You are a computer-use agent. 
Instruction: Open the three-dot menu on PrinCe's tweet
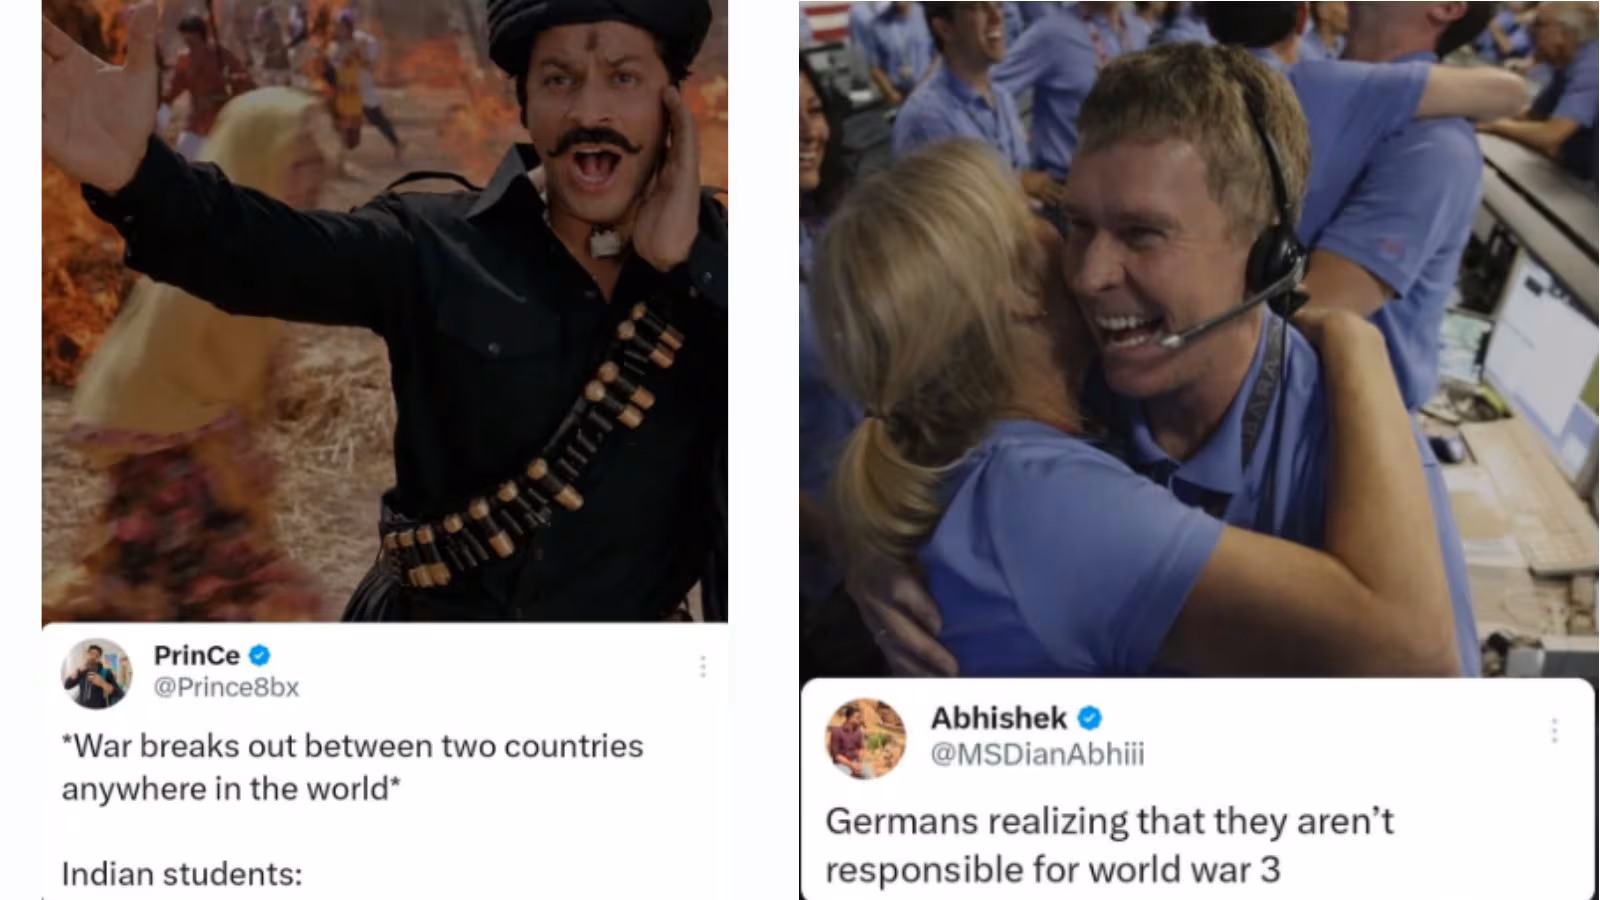(703, 666)
